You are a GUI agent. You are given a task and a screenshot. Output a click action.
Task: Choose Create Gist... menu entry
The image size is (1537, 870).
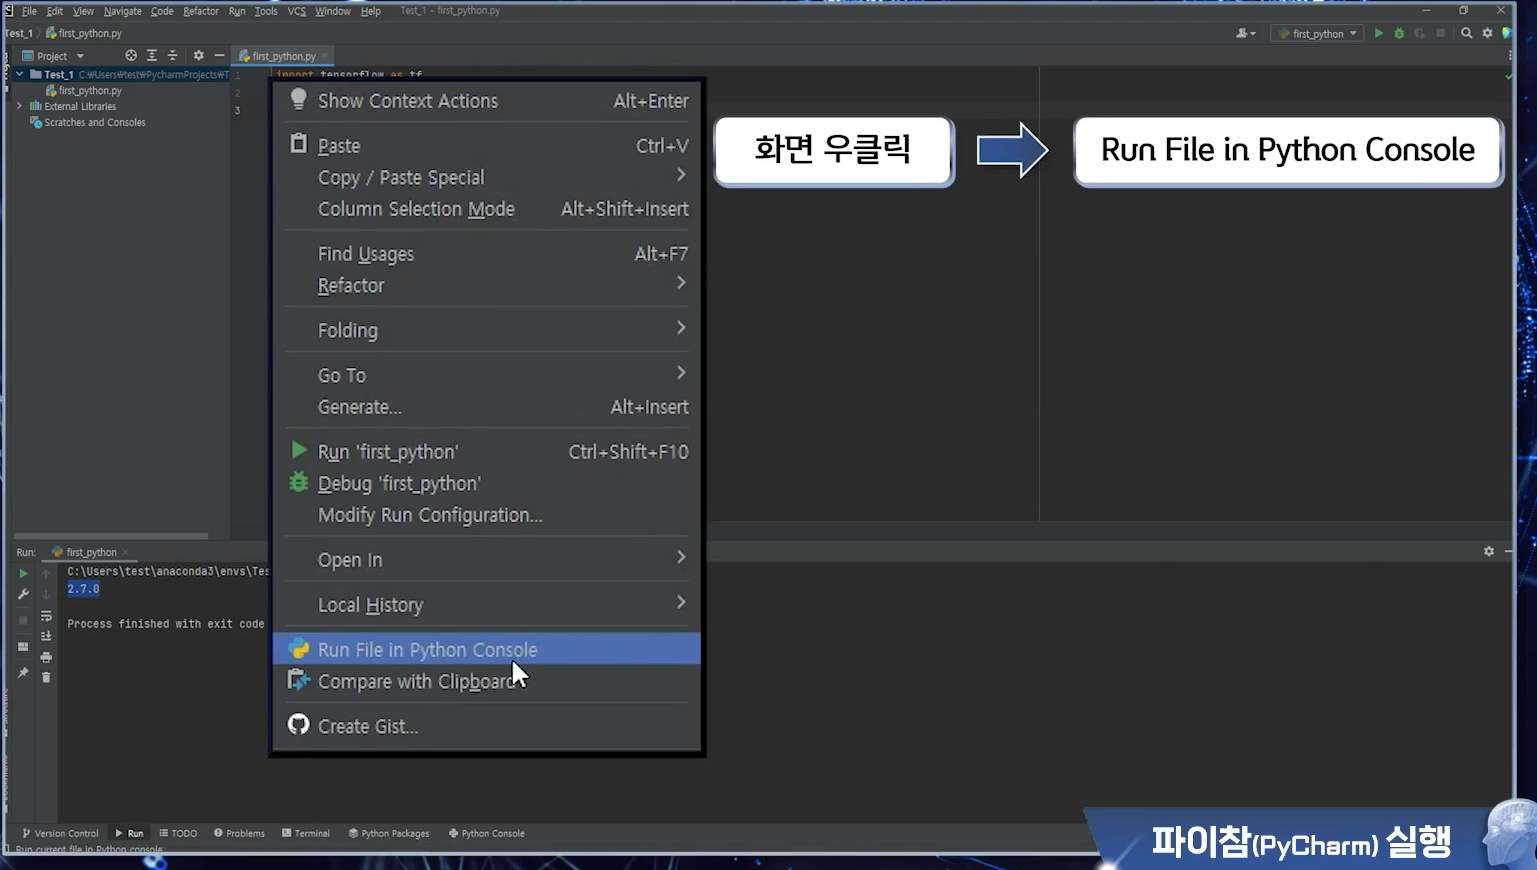pyautogui.click(x=486, y=726)
